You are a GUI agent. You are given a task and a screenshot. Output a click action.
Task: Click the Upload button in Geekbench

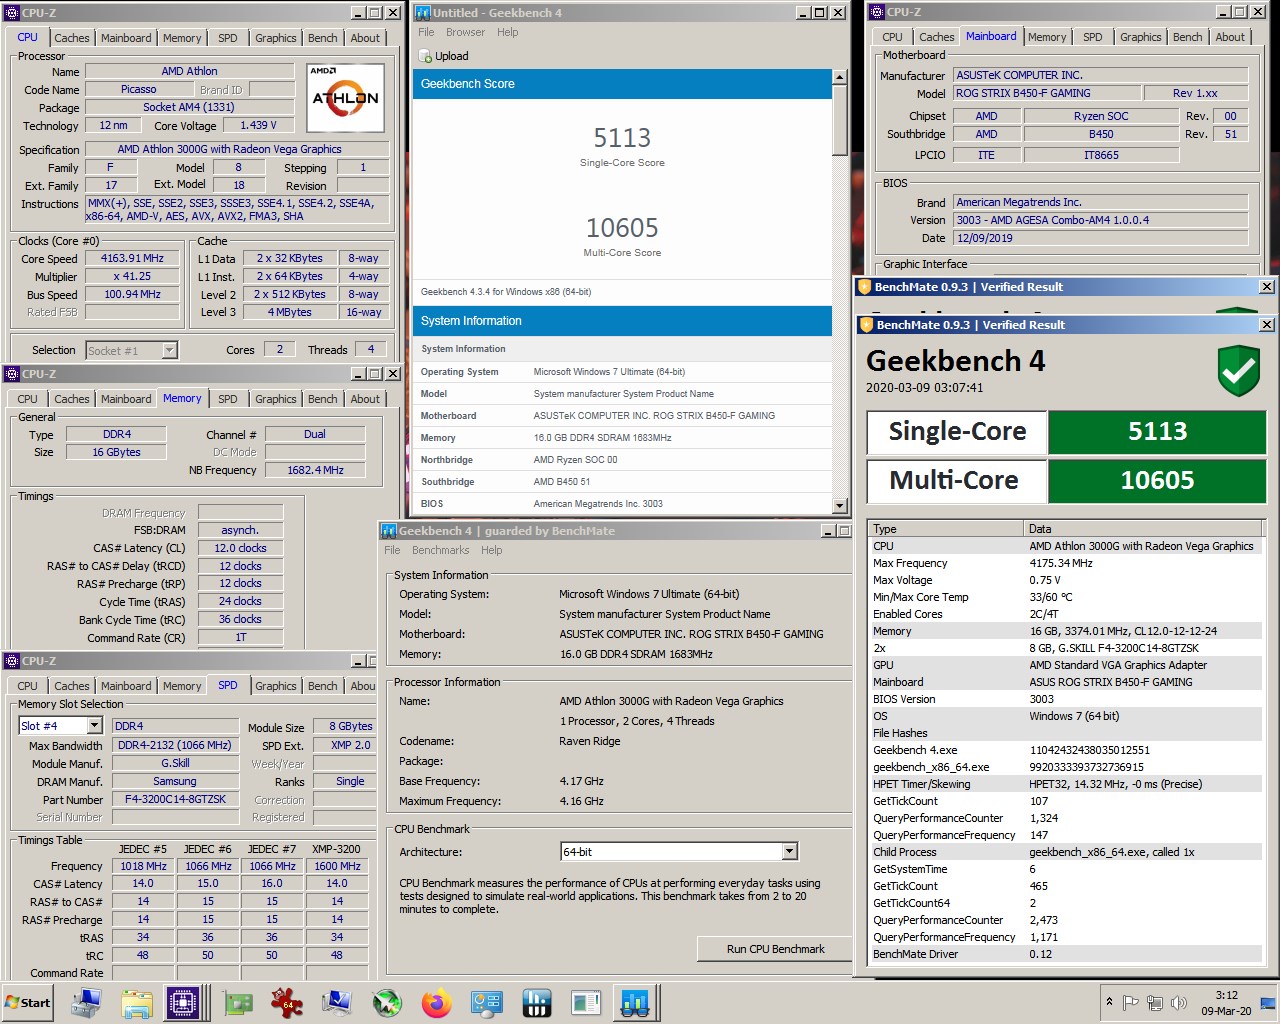(444, 56)
